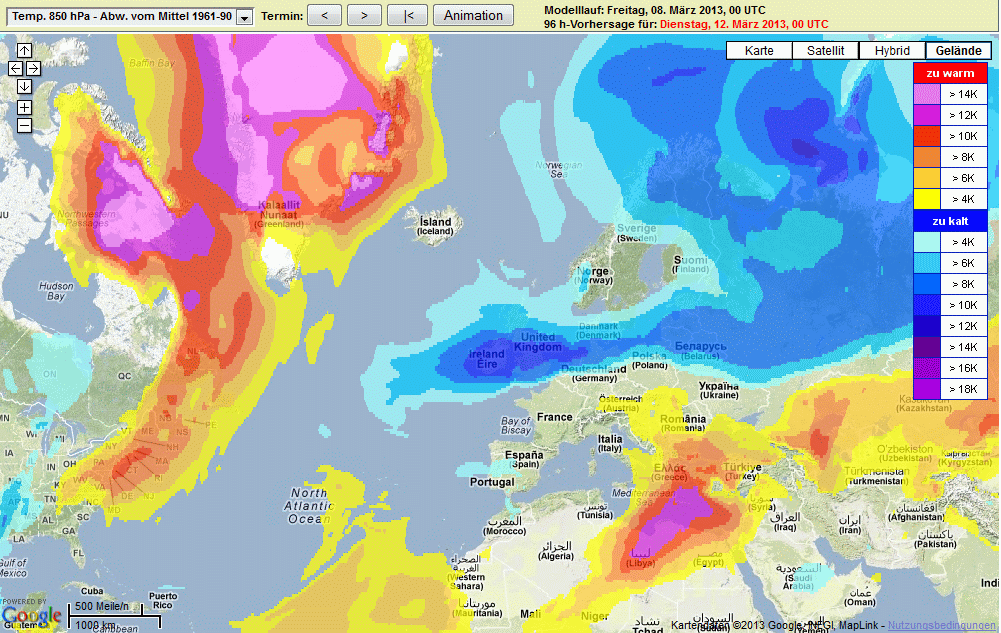This screenshot has height=633, width=1001.
Task: Pan the map right with the arrow control
Action: click(x=33, y=68)
